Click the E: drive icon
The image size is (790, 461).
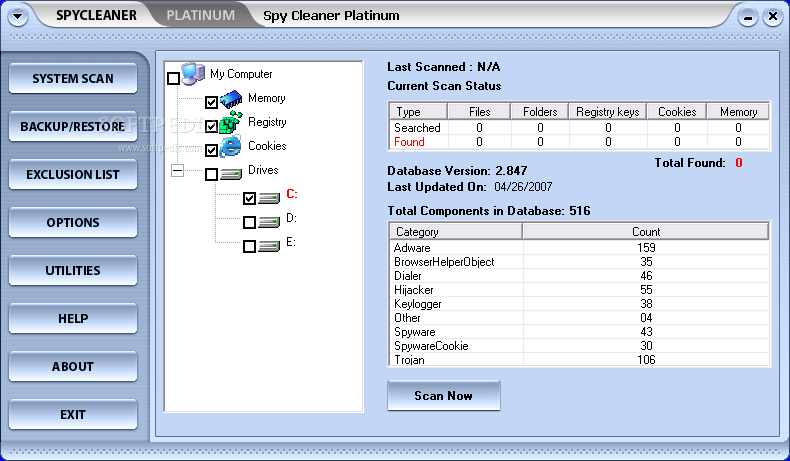coord(269,246)
